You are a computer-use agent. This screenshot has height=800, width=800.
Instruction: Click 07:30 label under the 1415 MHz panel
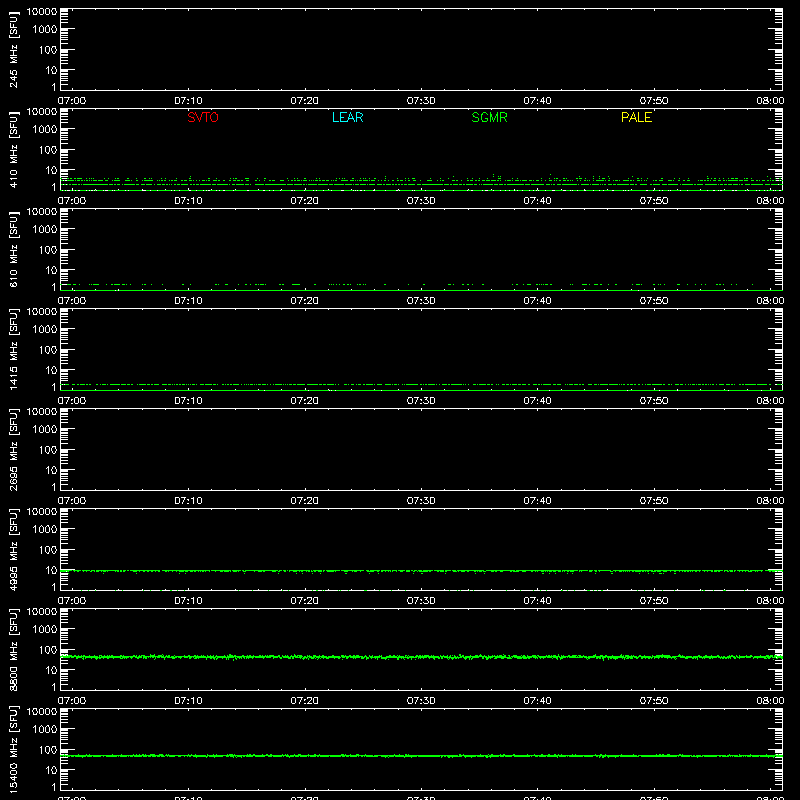[x=421, y=401]
